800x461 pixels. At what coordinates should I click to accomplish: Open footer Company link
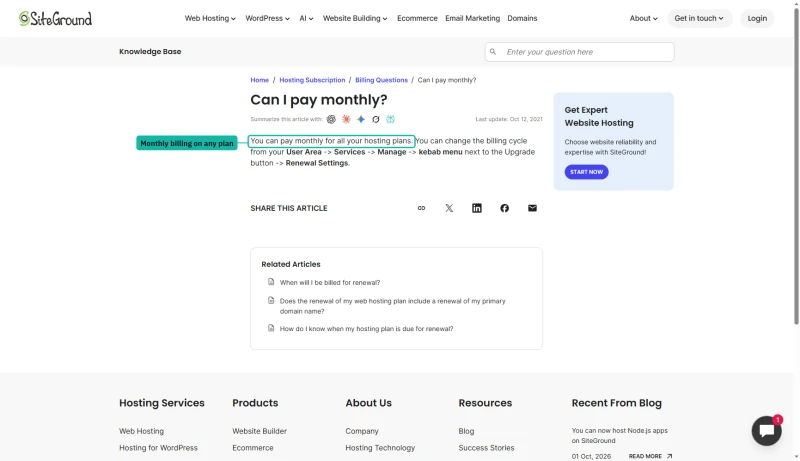pos(362,431)
